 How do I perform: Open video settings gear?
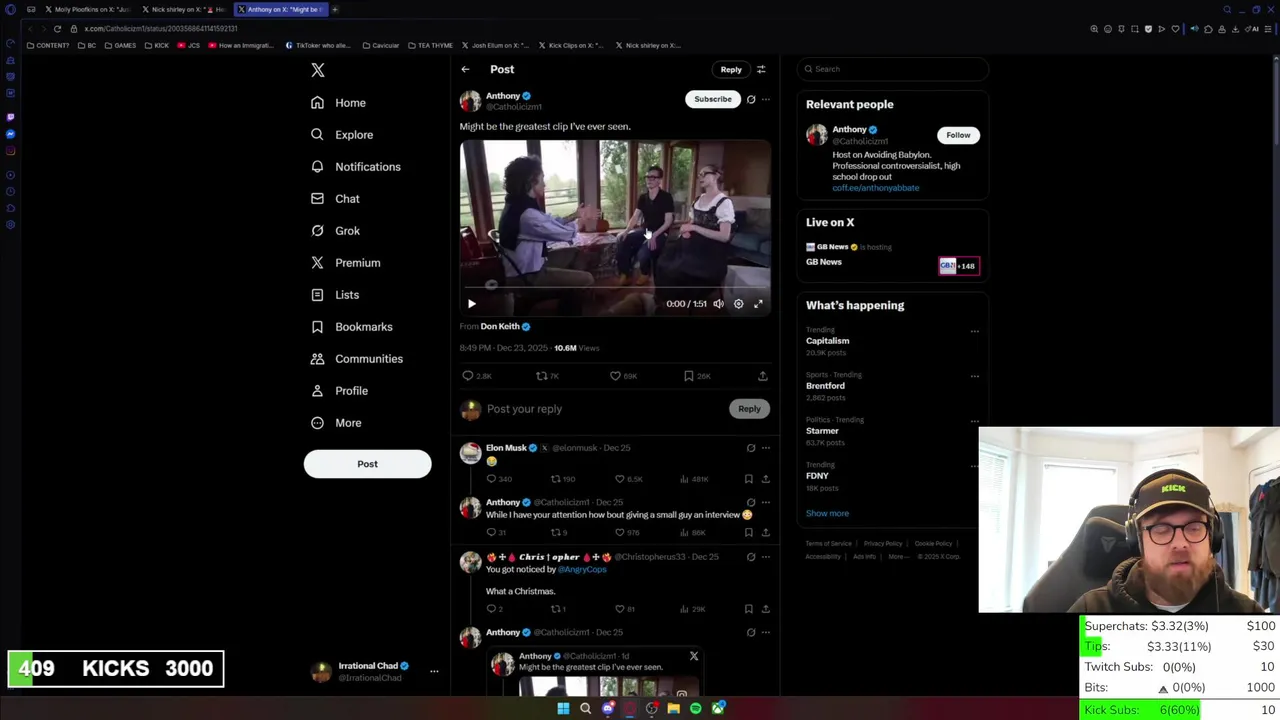pyautogui.click(x=738, y=304)
